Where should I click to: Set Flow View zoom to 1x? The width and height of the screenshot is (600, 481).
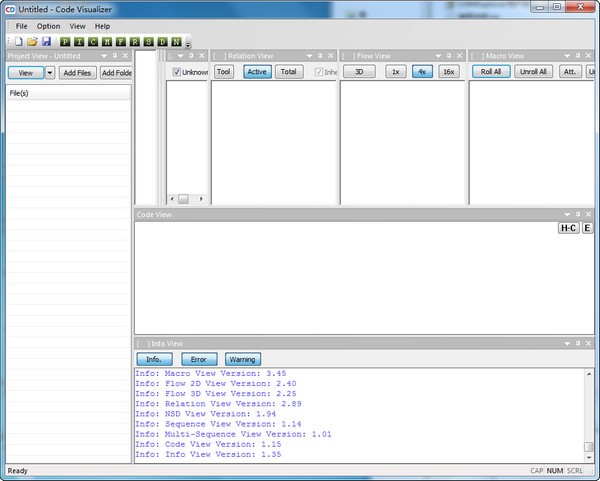coord(396,72)
